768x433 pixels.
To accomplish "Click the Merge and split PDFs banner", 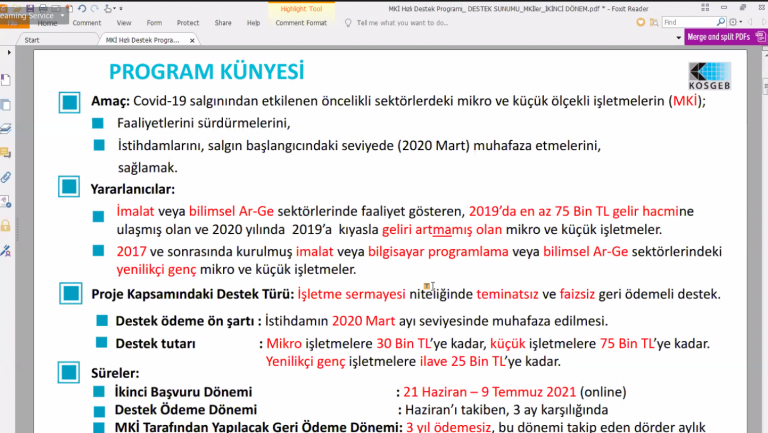I will tap(725, 37).
